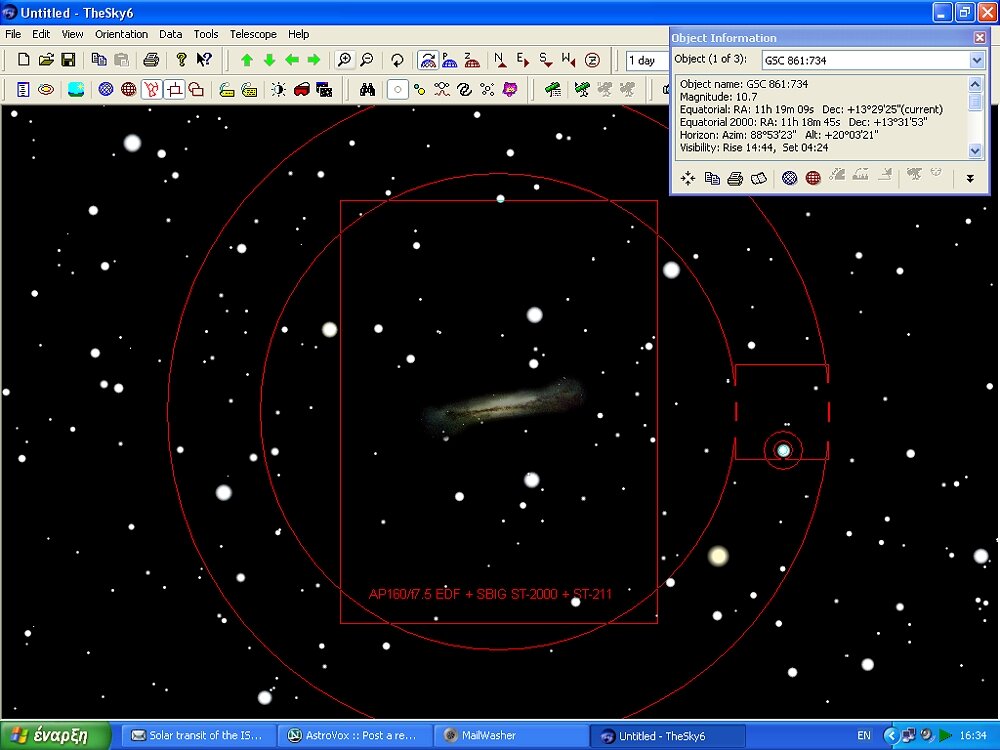1000x750 pixels.
Task: Expand more tools with the panel chevron
Action: (x=970, y=178)
